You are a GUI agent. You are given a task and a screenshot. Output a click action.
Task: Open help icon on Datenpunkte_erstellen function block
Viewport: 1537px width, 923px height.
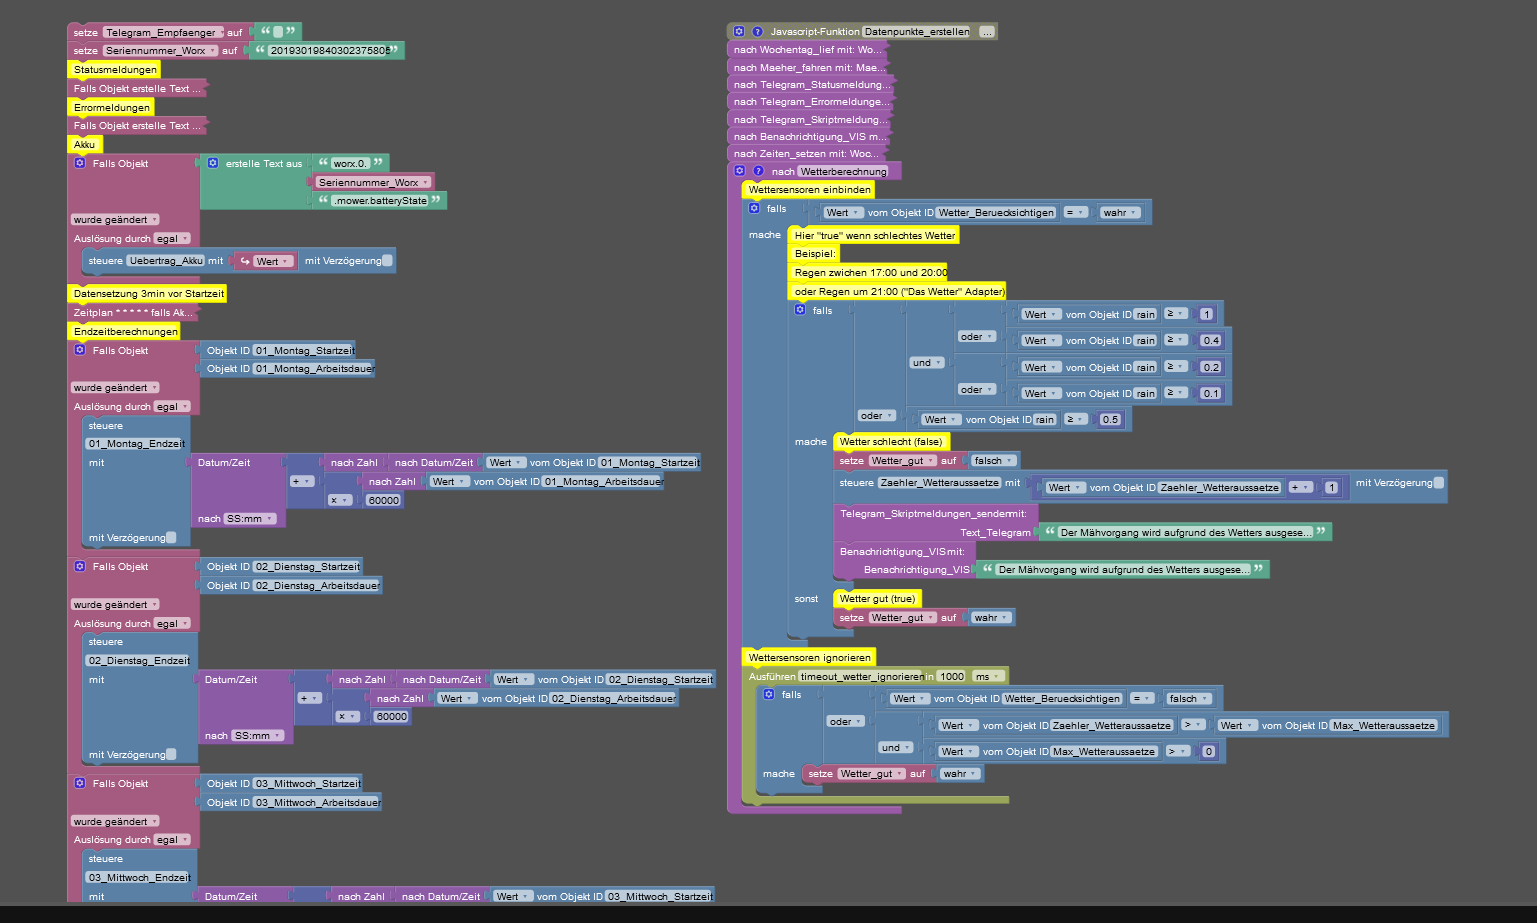757,32
